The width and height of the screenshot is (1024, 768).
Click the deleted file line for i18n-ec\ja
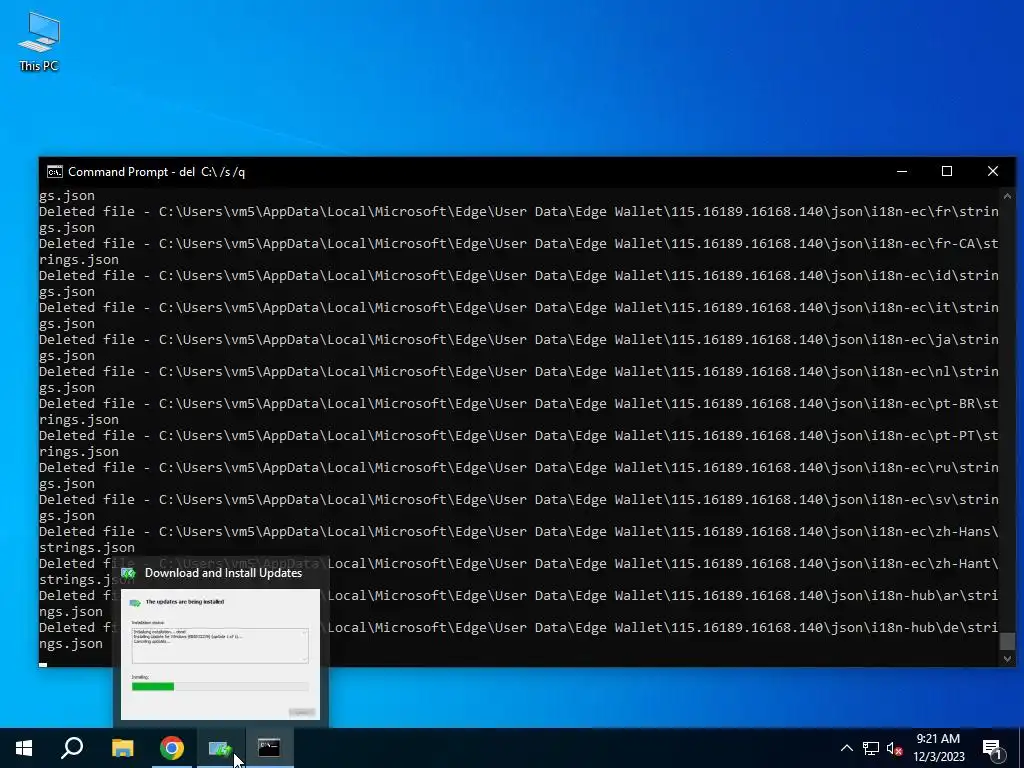tap(519, 347)
